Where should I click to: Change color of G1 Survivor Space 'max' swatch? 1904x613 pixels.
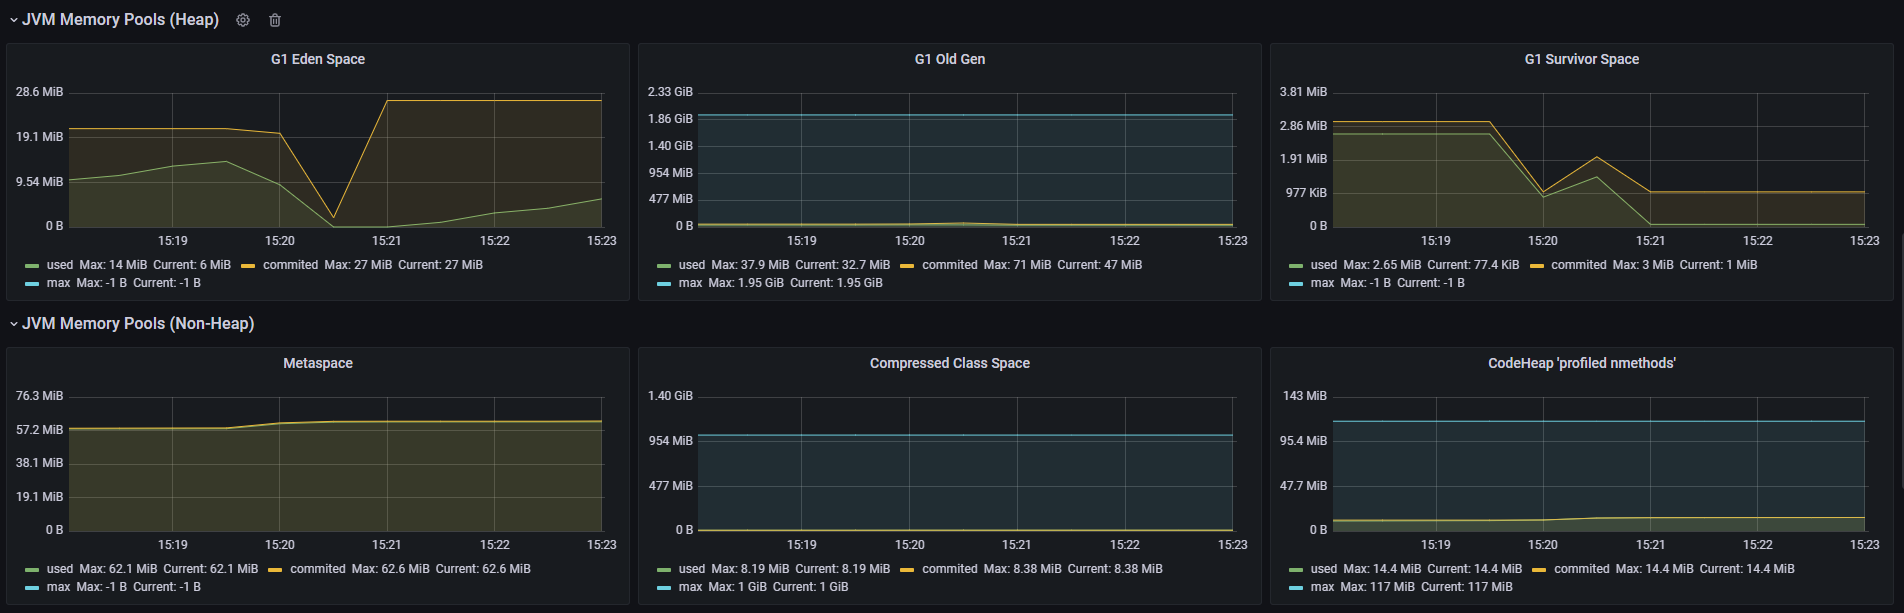1296,284
